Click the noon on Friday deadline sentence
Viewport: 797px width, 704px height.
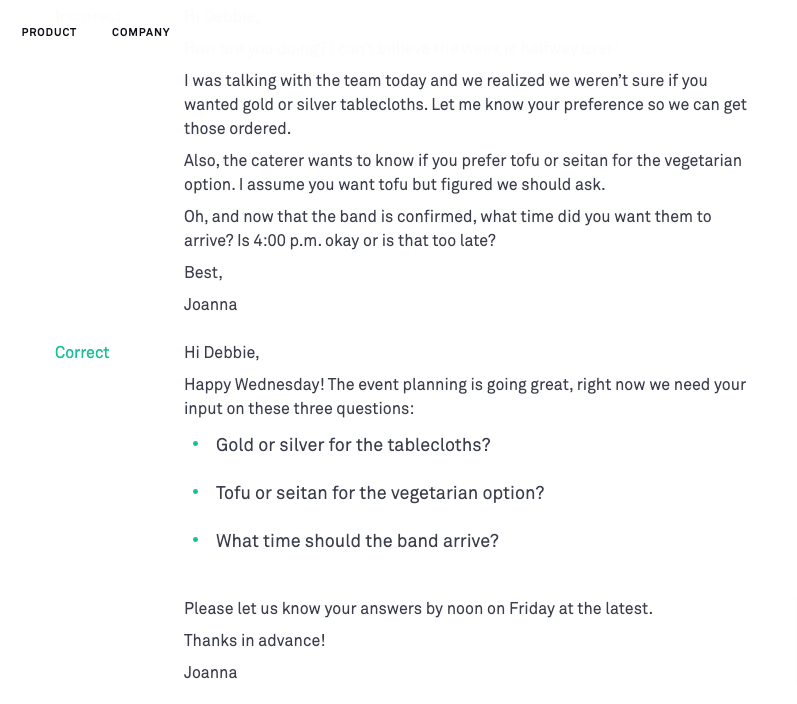click(418, 608)
